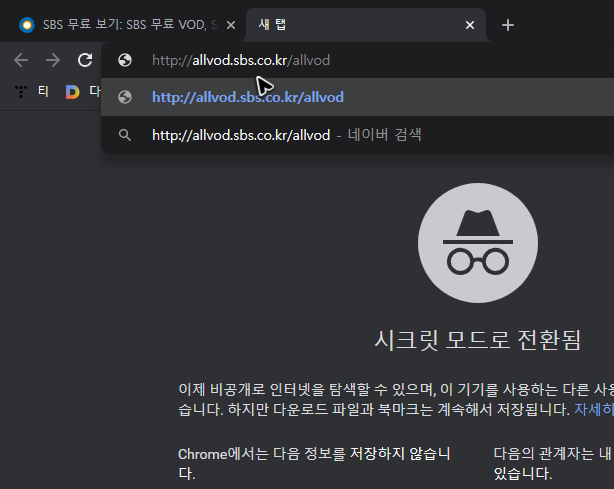The width and height of the screenshot is (614, 489).
Task: Open the 티 bookmark
Action: [x=32, y=92]
